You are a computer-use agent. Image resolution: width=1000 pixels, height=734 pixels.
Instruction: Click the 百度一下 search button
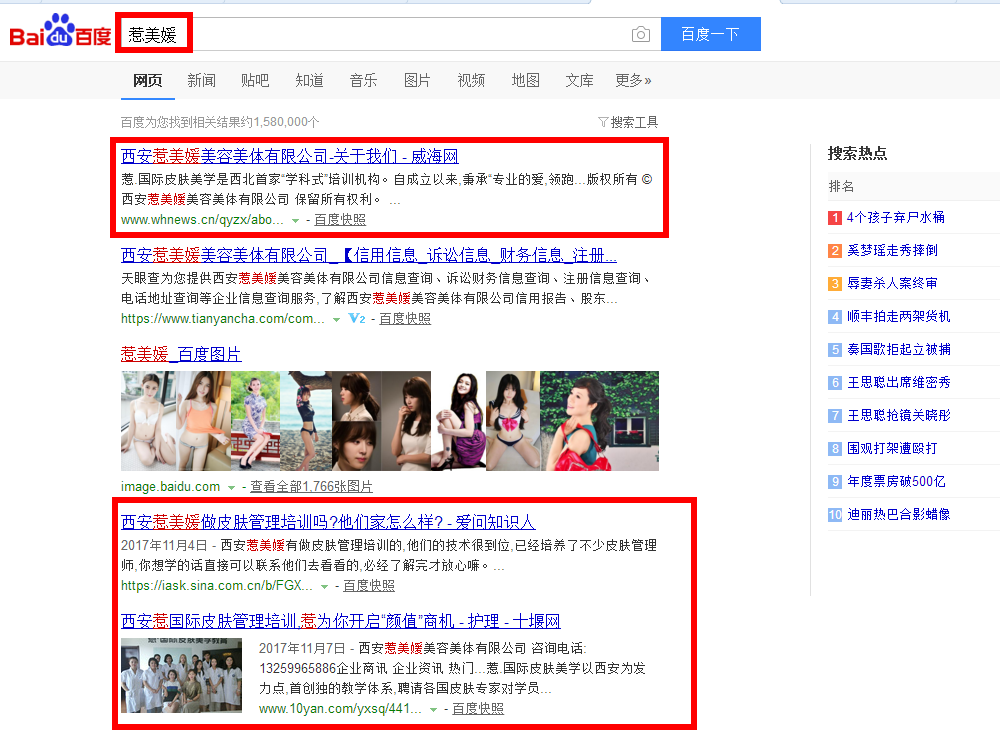click(710, 34)
